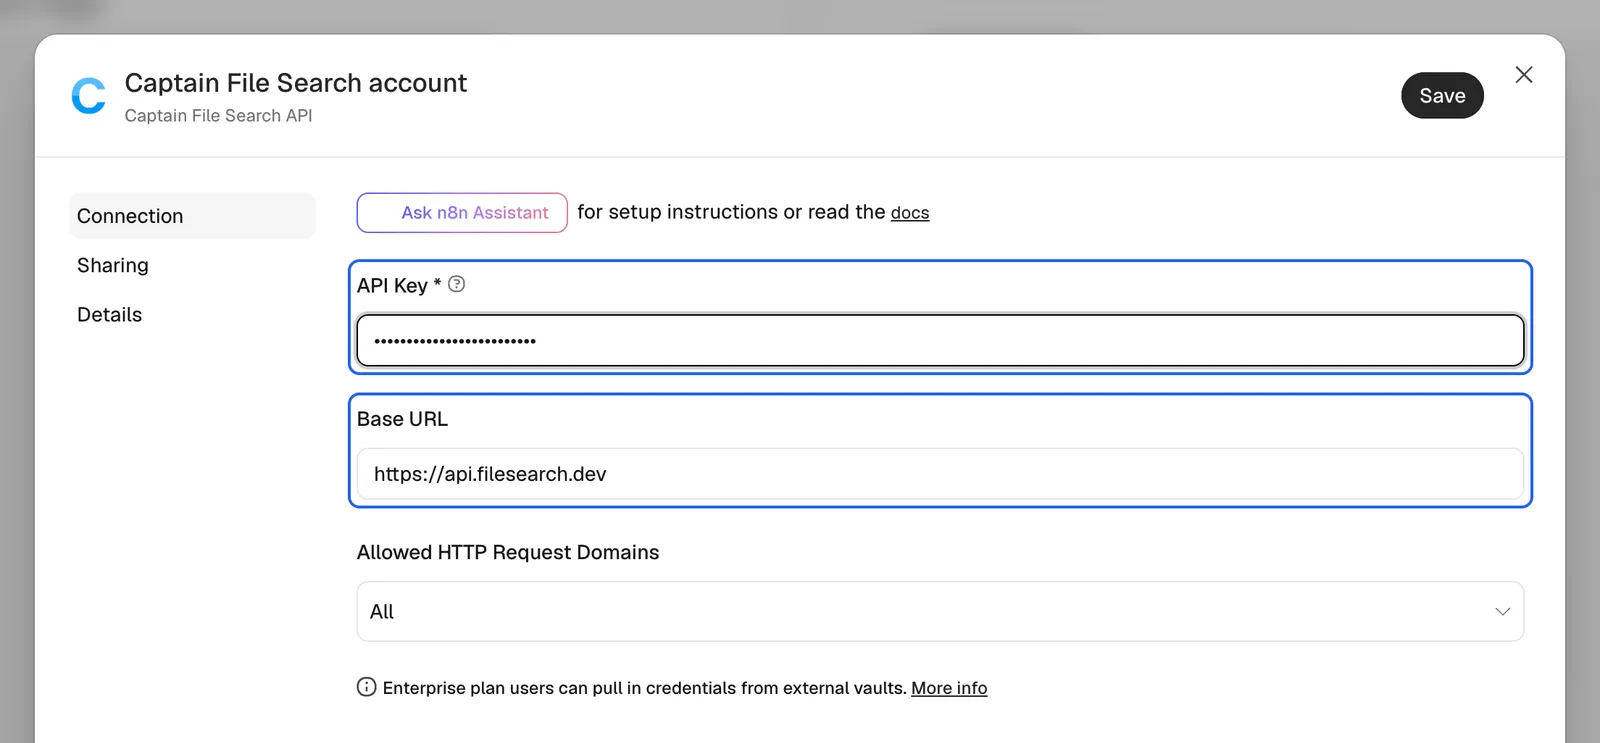
Task: Switch to the Sharing section
Action: (x=113, y=265)
